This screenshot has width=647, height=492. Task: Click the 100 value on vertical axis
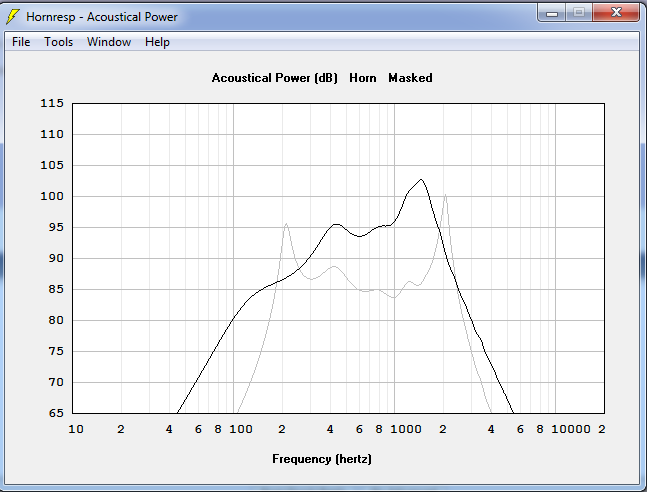click(x=52, y=196)
